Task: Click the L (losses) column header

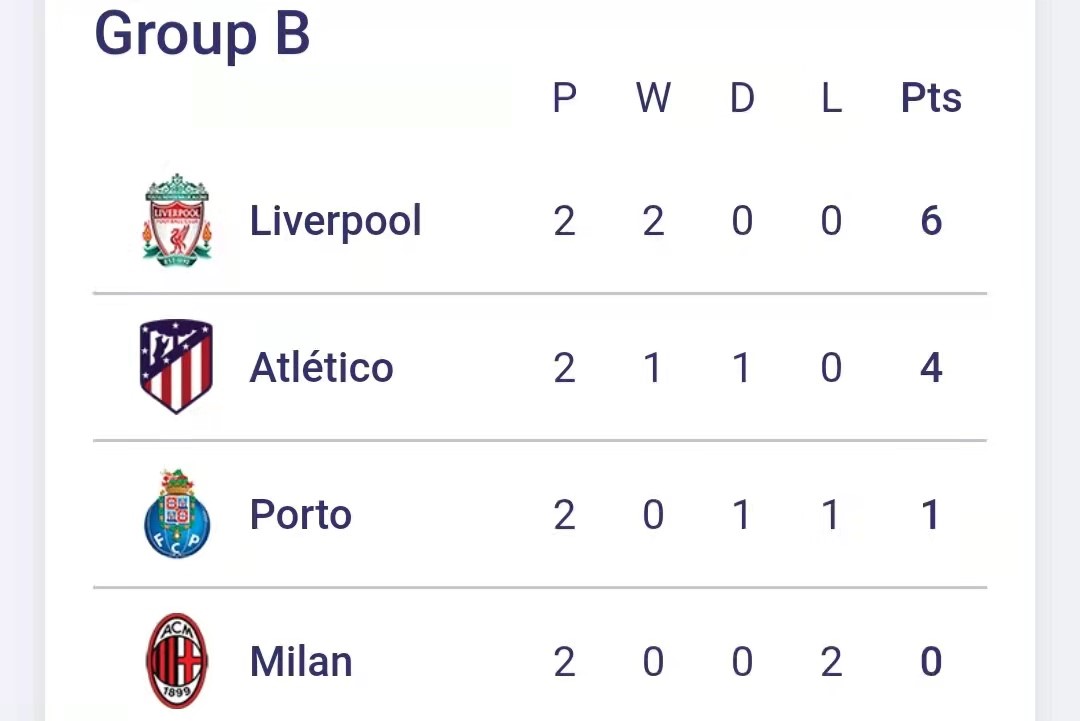Action: pyautogui.click(x=830, y=98)
